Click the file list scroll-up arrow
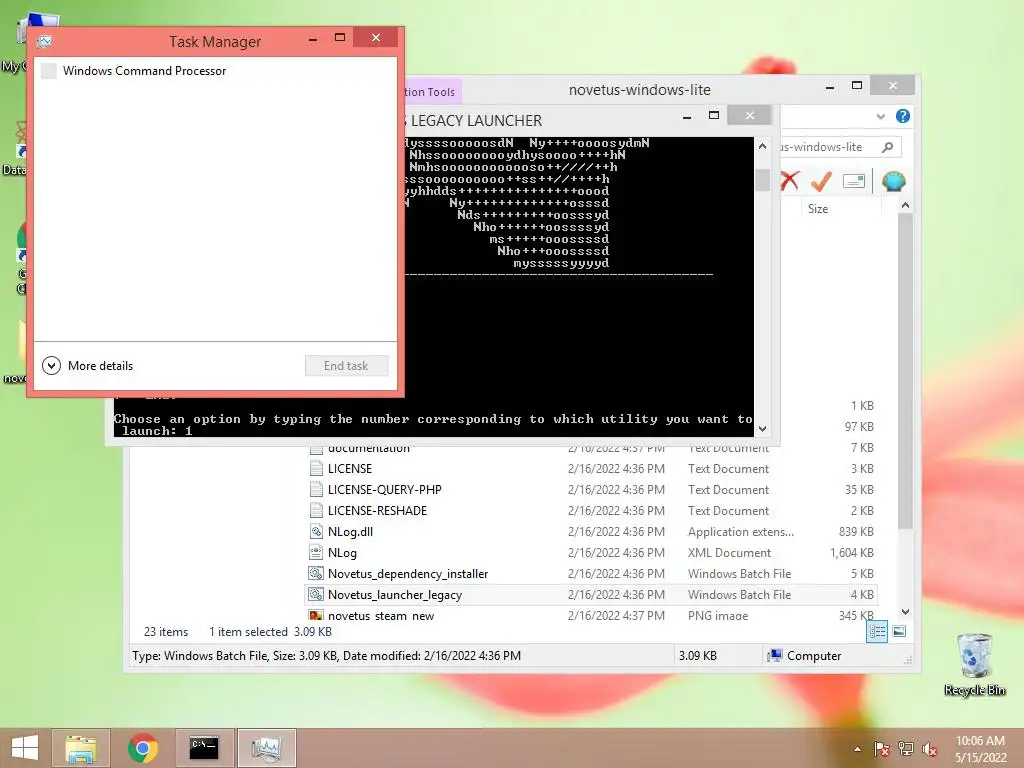Image resolution: width=1024 pixels, height=768 pixels. tap(905, 206)
